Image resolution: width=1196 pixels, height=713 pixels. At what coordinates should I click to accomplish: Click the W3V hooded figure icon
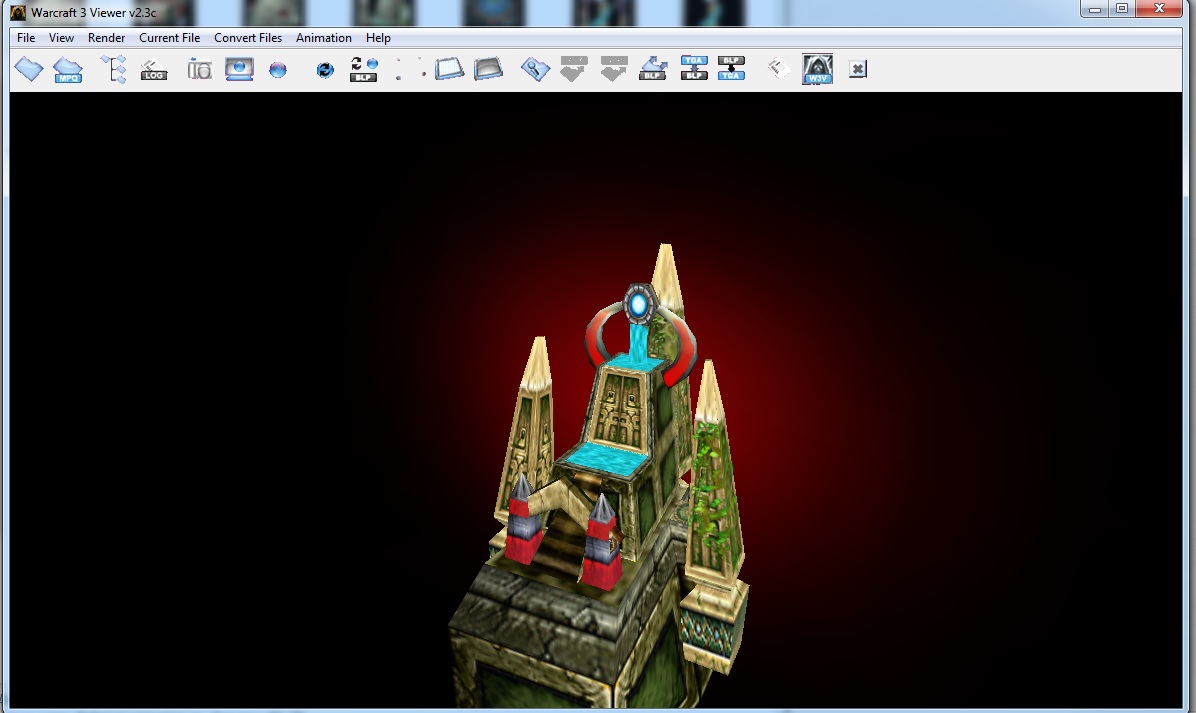click(817, 69)
